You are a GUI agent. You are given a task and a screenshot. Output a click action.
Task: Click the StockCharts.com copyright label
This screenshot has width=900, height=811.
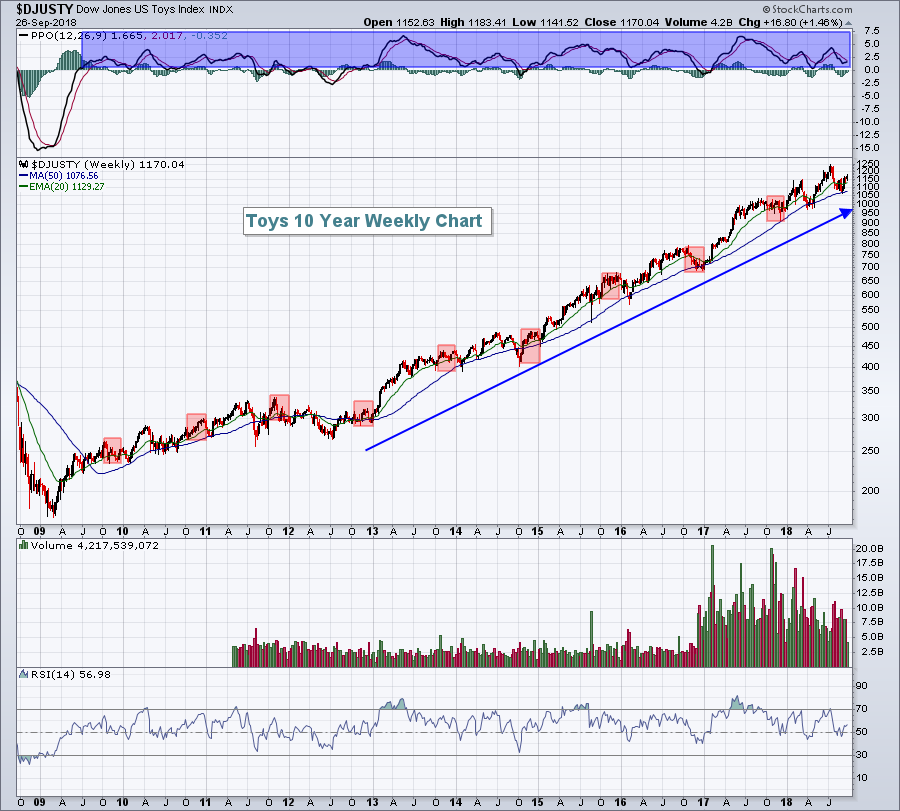pos(808,9)
